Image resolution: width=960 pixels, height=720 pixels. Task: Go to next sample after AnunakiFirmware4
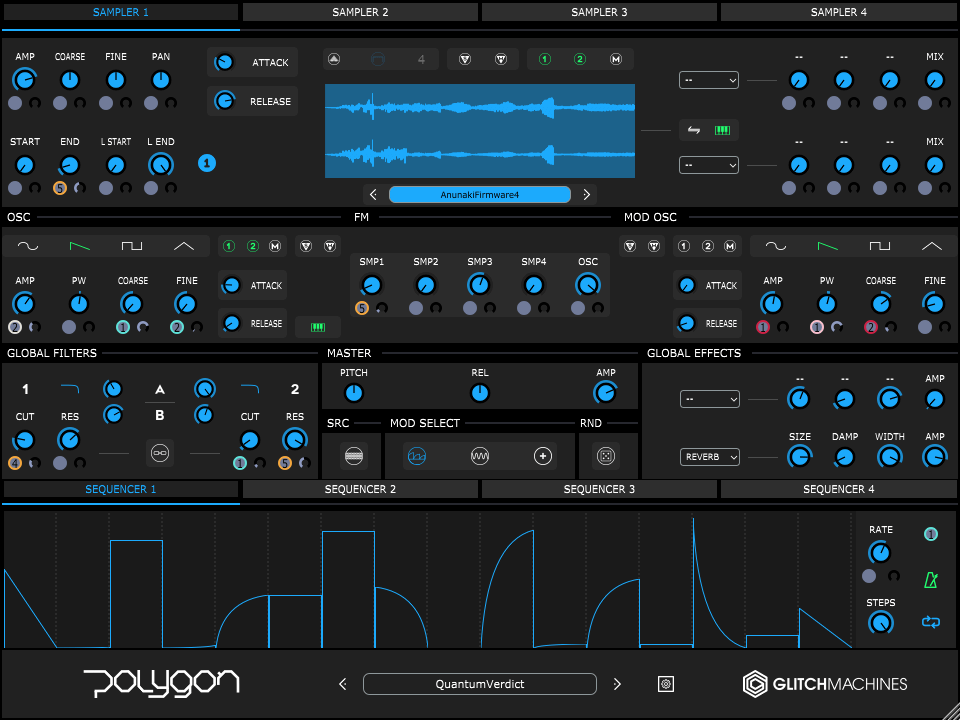(x=587, y=195)
